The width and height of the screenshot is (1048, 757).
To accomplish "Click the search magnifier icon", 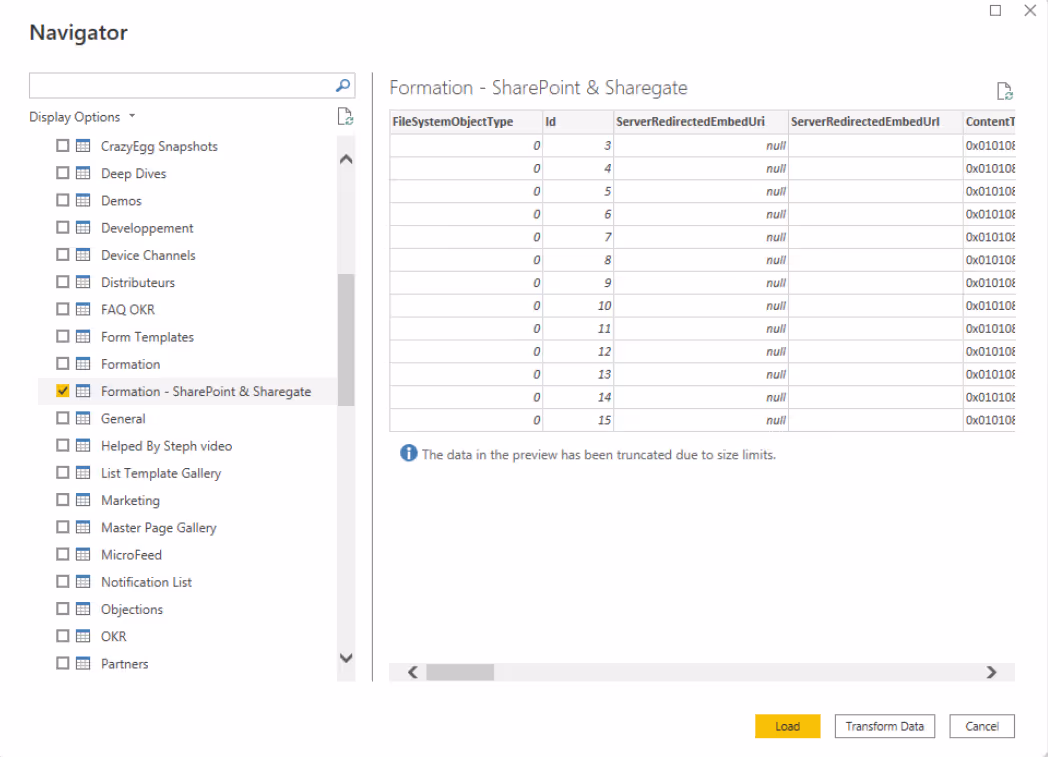I will coord(343,86).
